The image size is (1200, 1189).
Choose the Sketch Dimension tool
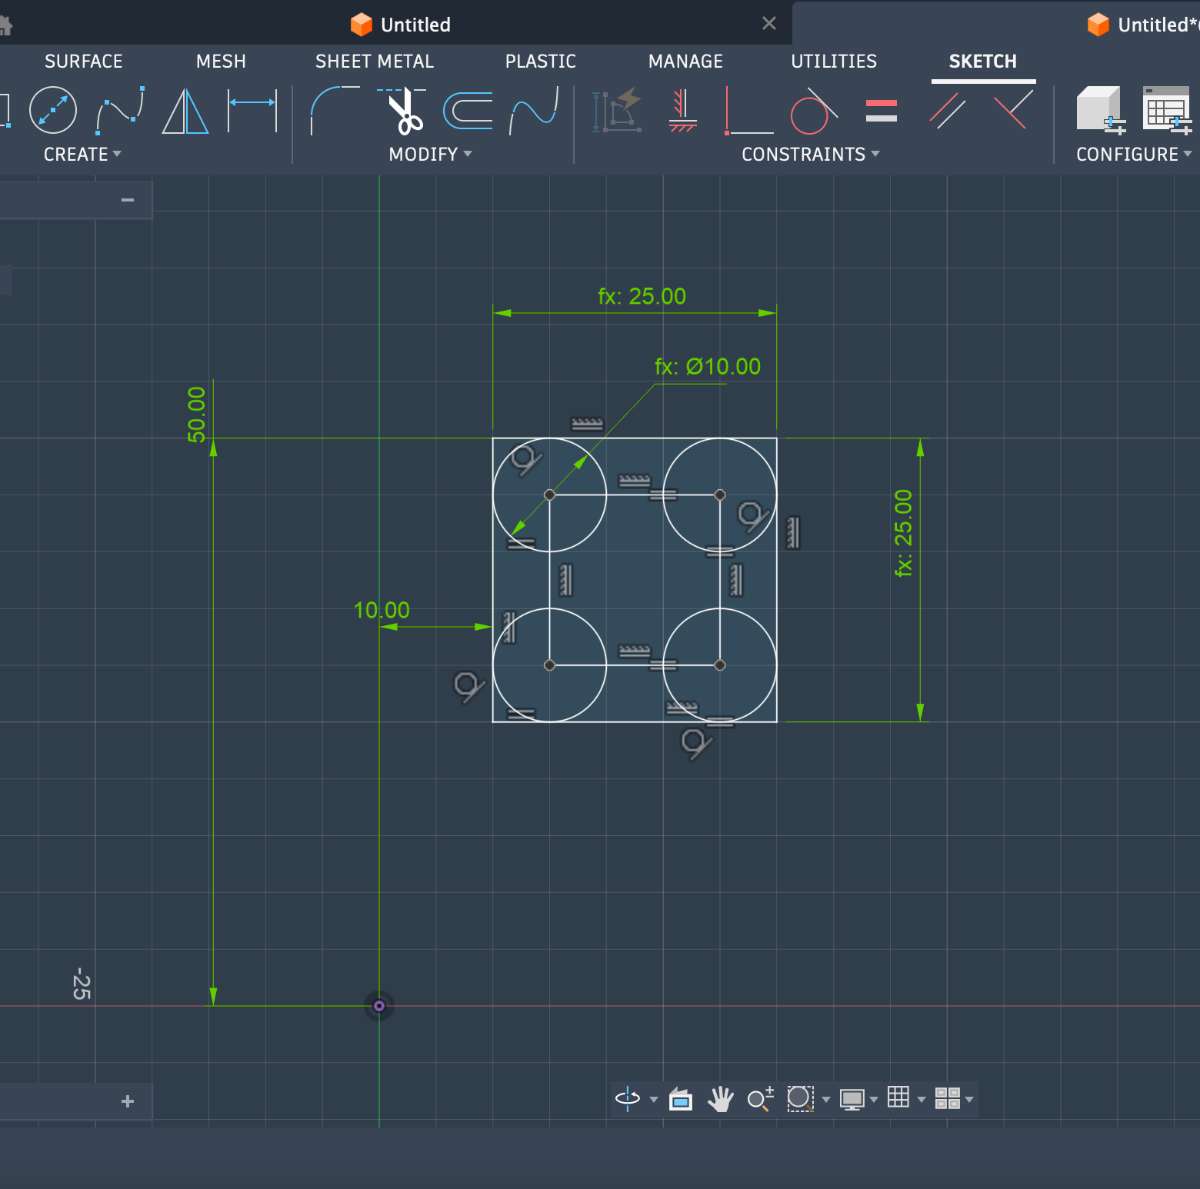coord(252,111)
